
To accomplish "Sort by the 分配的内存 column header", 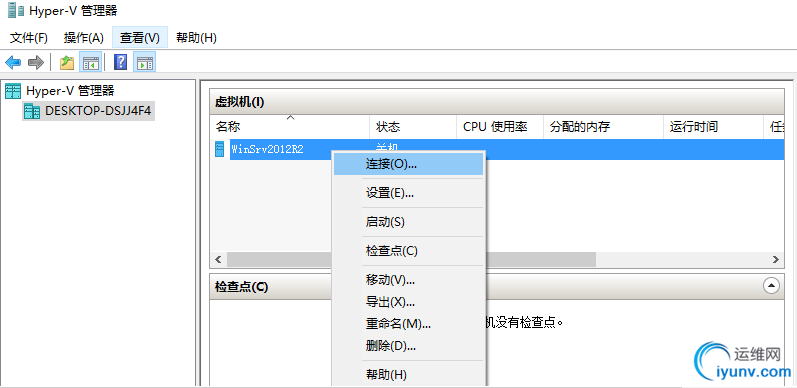I will pyautogui.click(x=603, y=127).
